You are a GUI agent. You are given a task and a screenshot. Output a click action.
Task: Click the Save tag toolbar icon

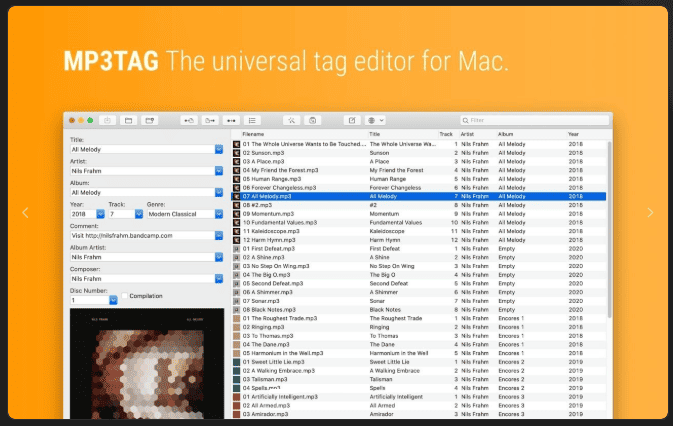(107, 121)
